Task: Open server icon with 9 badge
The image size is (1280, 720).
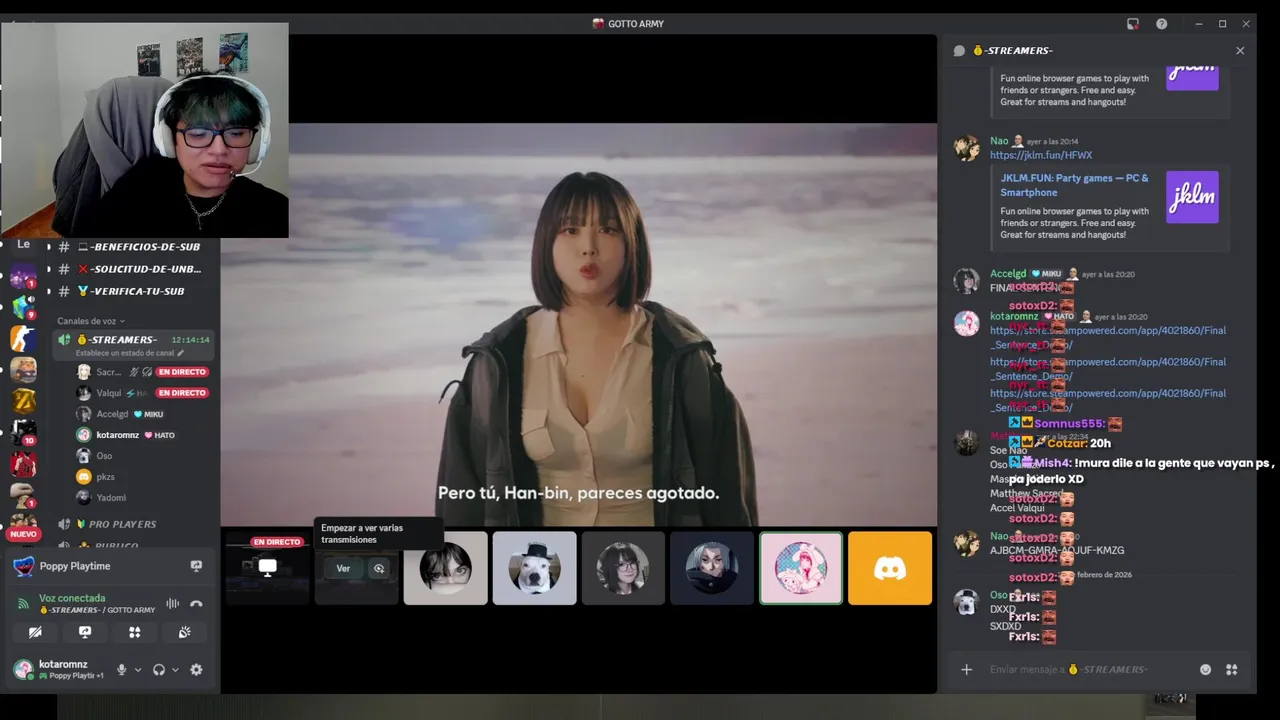Action: [23, 308]
